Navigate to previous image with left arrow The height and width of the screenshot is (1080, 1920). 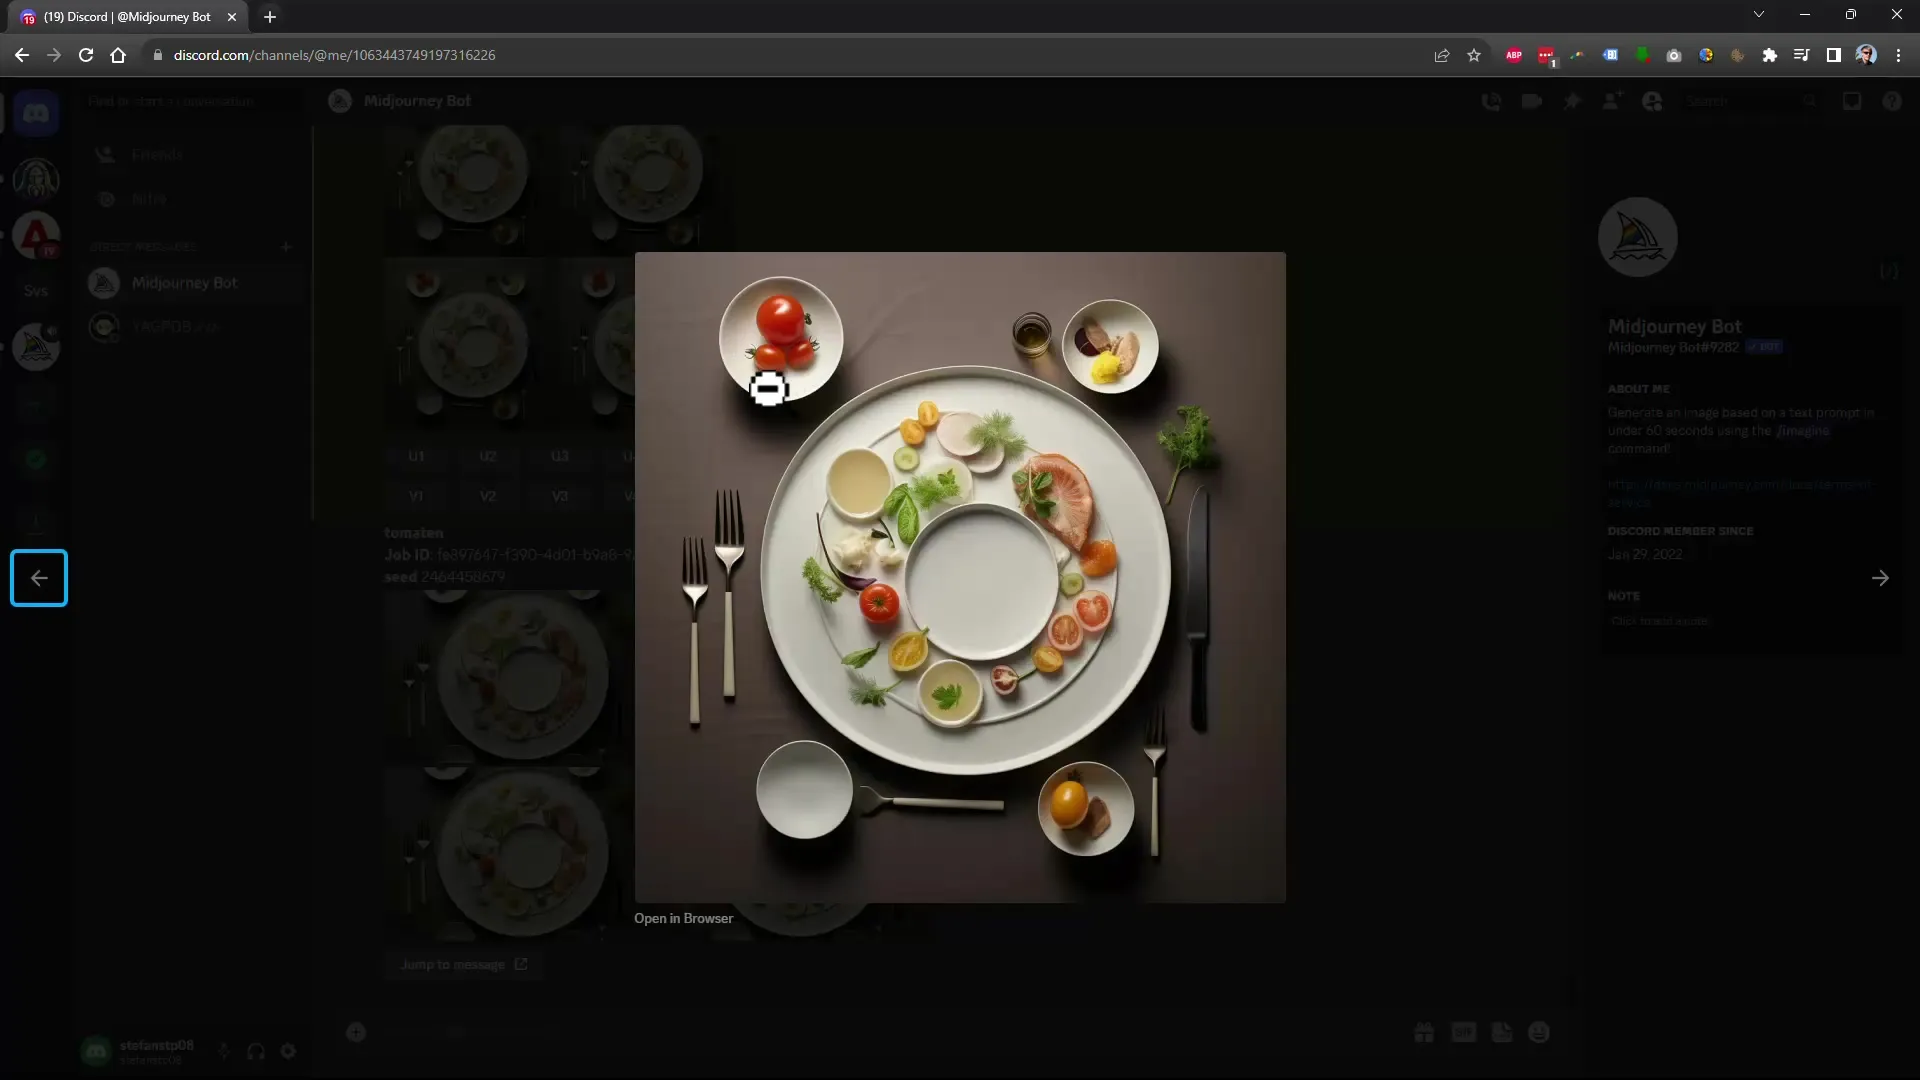click(38, 578)
